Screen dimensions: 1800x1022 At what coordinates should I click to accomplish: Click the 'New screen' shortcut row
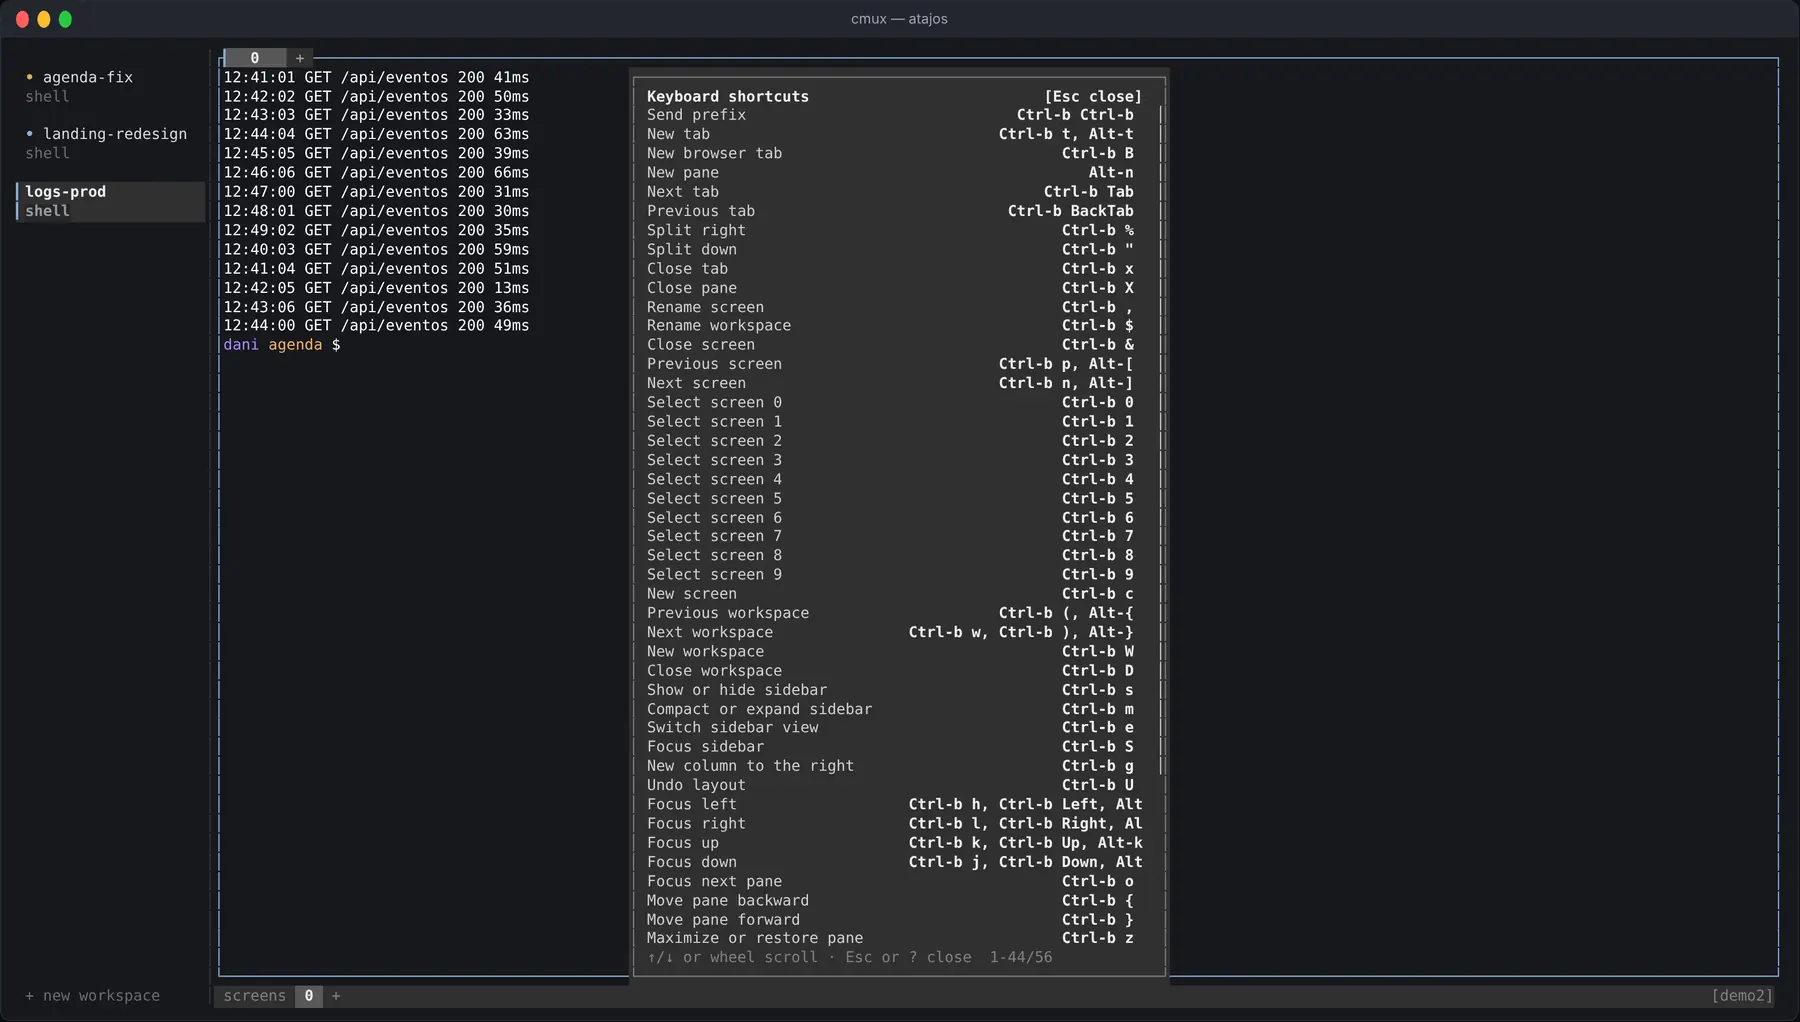[x=890, y=594]
